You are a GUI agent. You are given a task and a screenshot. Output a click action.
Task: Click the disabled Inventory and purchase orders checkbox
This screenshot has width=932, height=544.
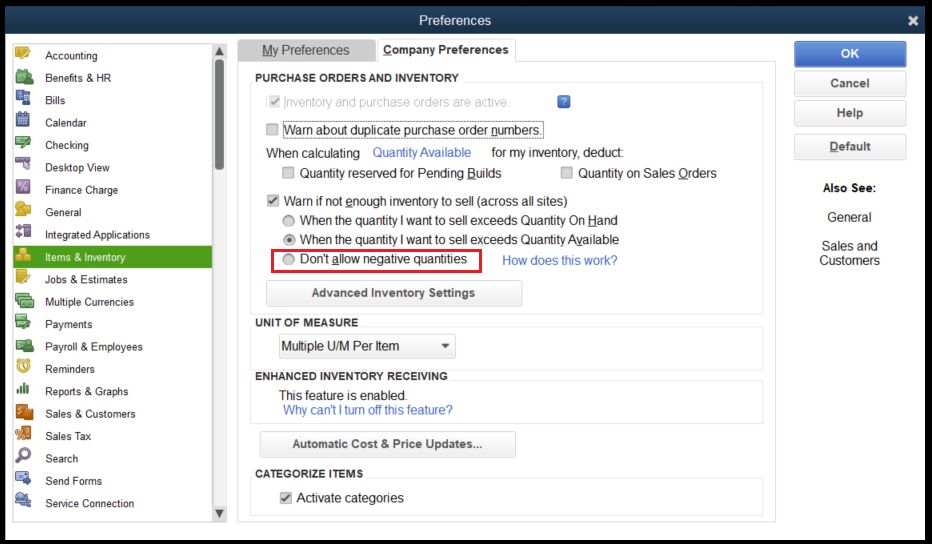[x=274, y=102]
